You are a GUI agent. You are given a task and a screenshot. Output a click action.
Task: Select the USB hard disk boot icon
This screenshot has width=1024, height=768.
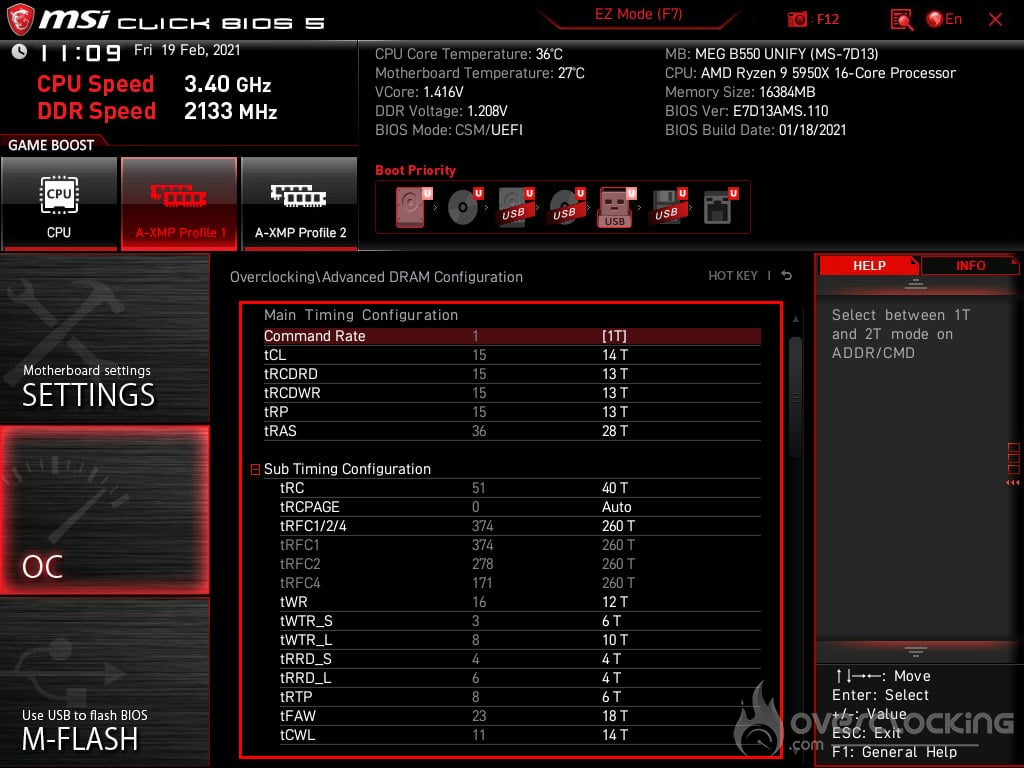(515, 206)
